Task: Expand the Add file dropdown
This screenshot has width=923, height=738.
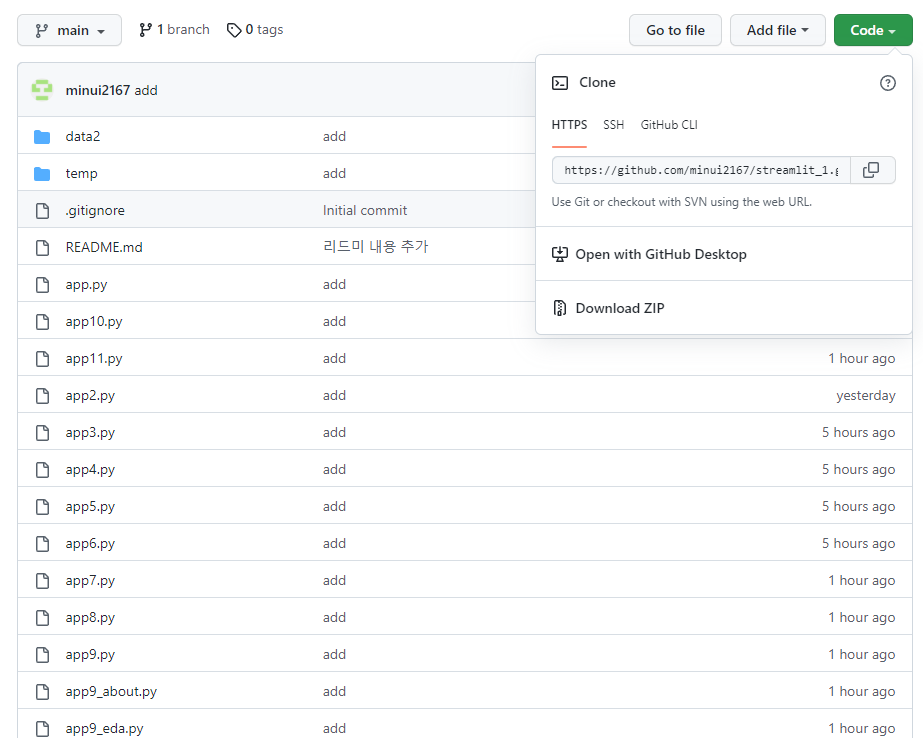Action: coord(778,30)
